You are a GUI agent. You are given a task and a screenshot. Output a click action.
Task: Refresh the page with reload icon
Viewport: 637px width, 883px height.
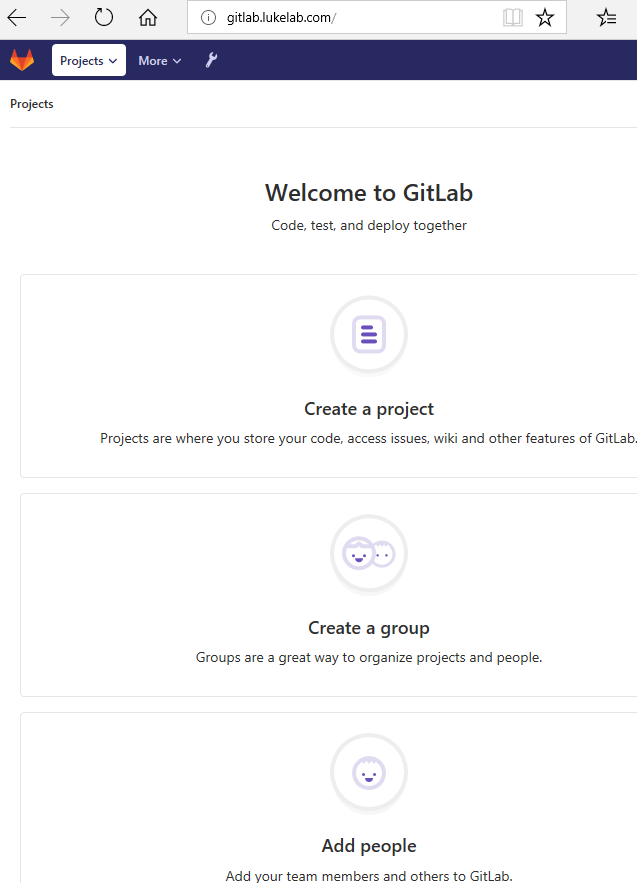pyautogui.click(x=104, y=17)
